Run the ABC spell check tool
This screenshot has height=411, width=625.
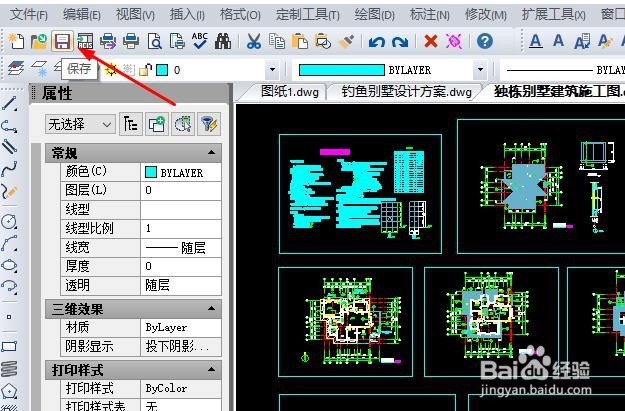[x=200, y=41]
